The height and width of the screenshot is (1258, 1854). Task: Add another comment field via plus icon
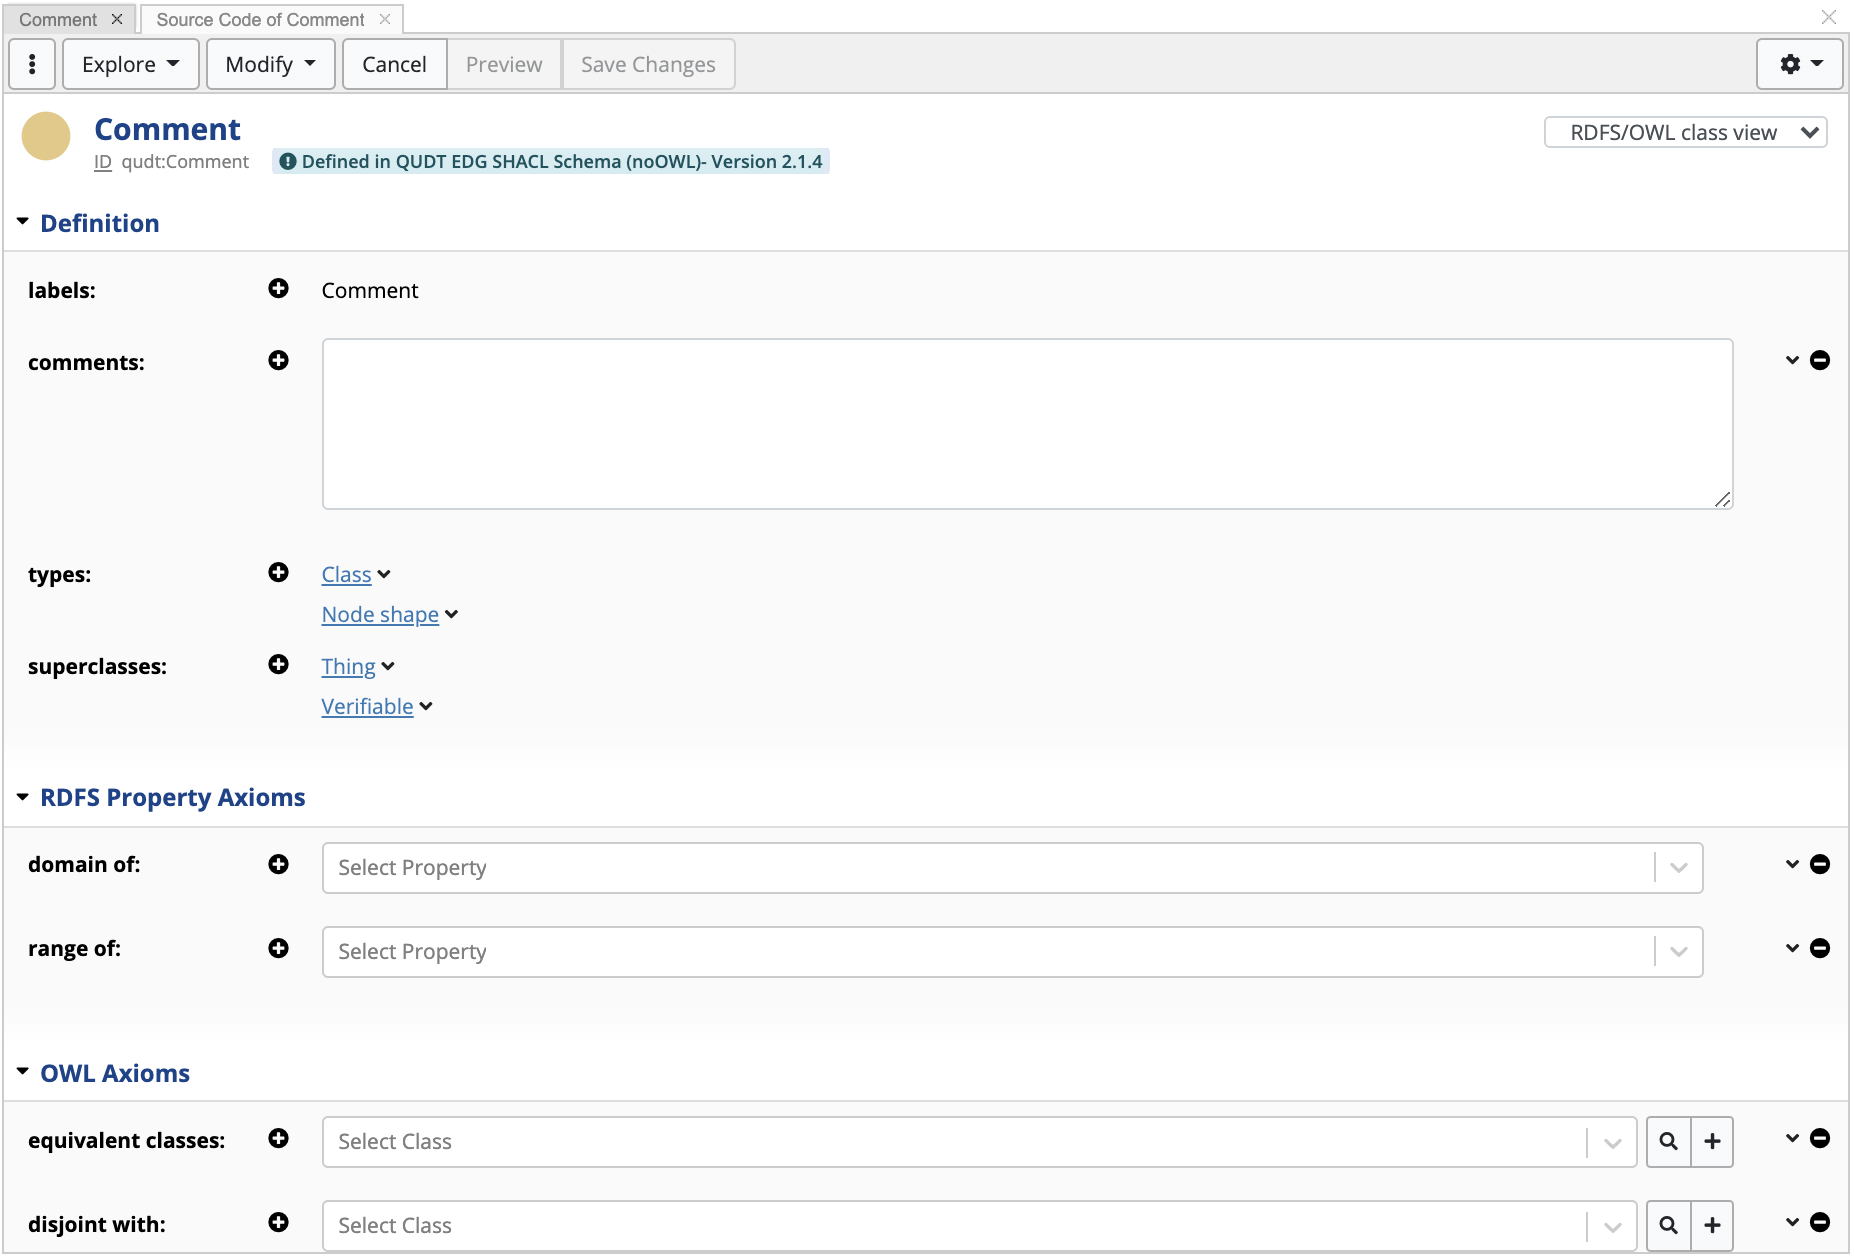(x=278, y=361)
